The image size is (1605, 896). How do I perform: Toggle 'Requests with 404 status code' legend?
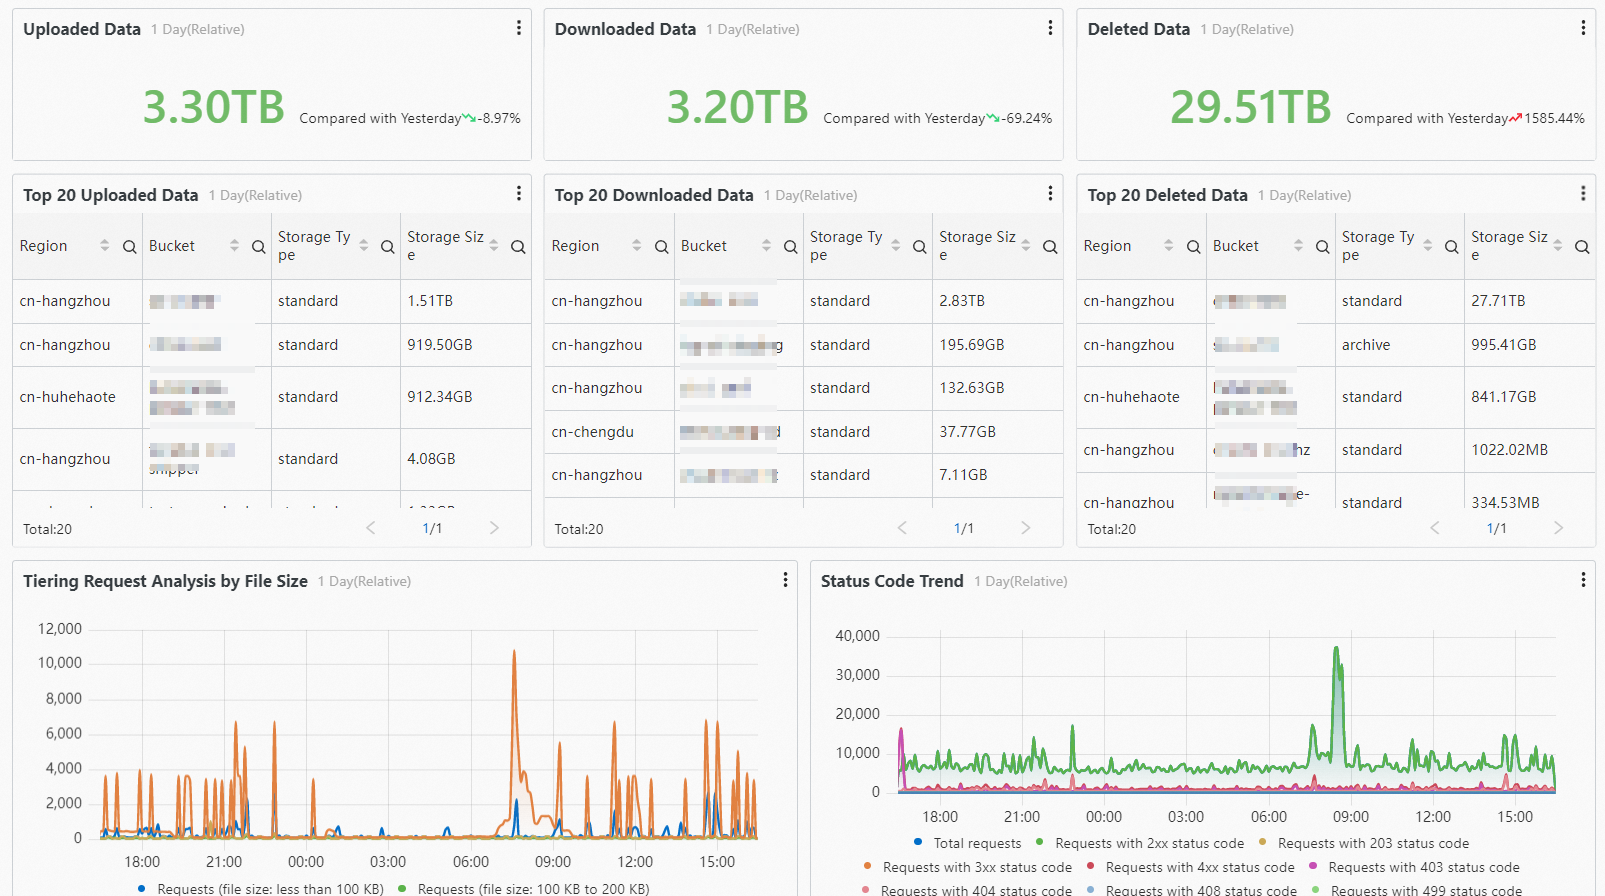[x=966, y=889]
